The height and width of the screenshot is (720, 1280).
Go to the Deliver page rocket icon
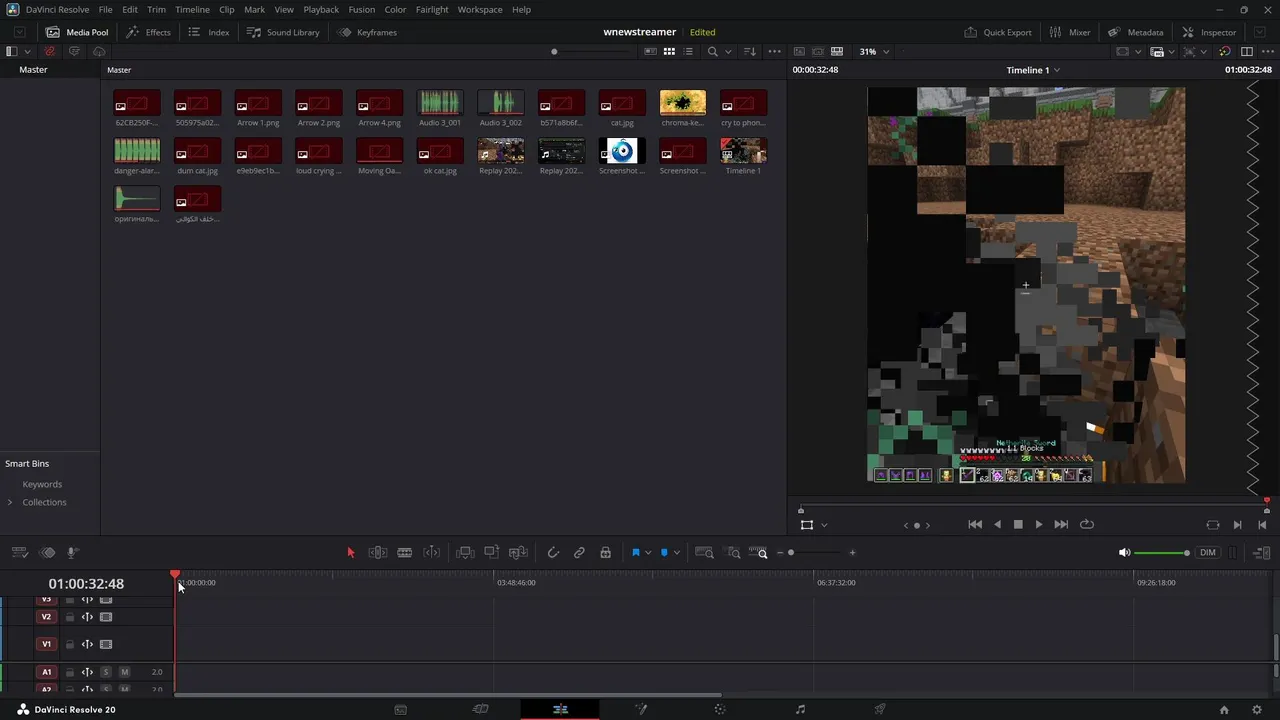(880, 709)
